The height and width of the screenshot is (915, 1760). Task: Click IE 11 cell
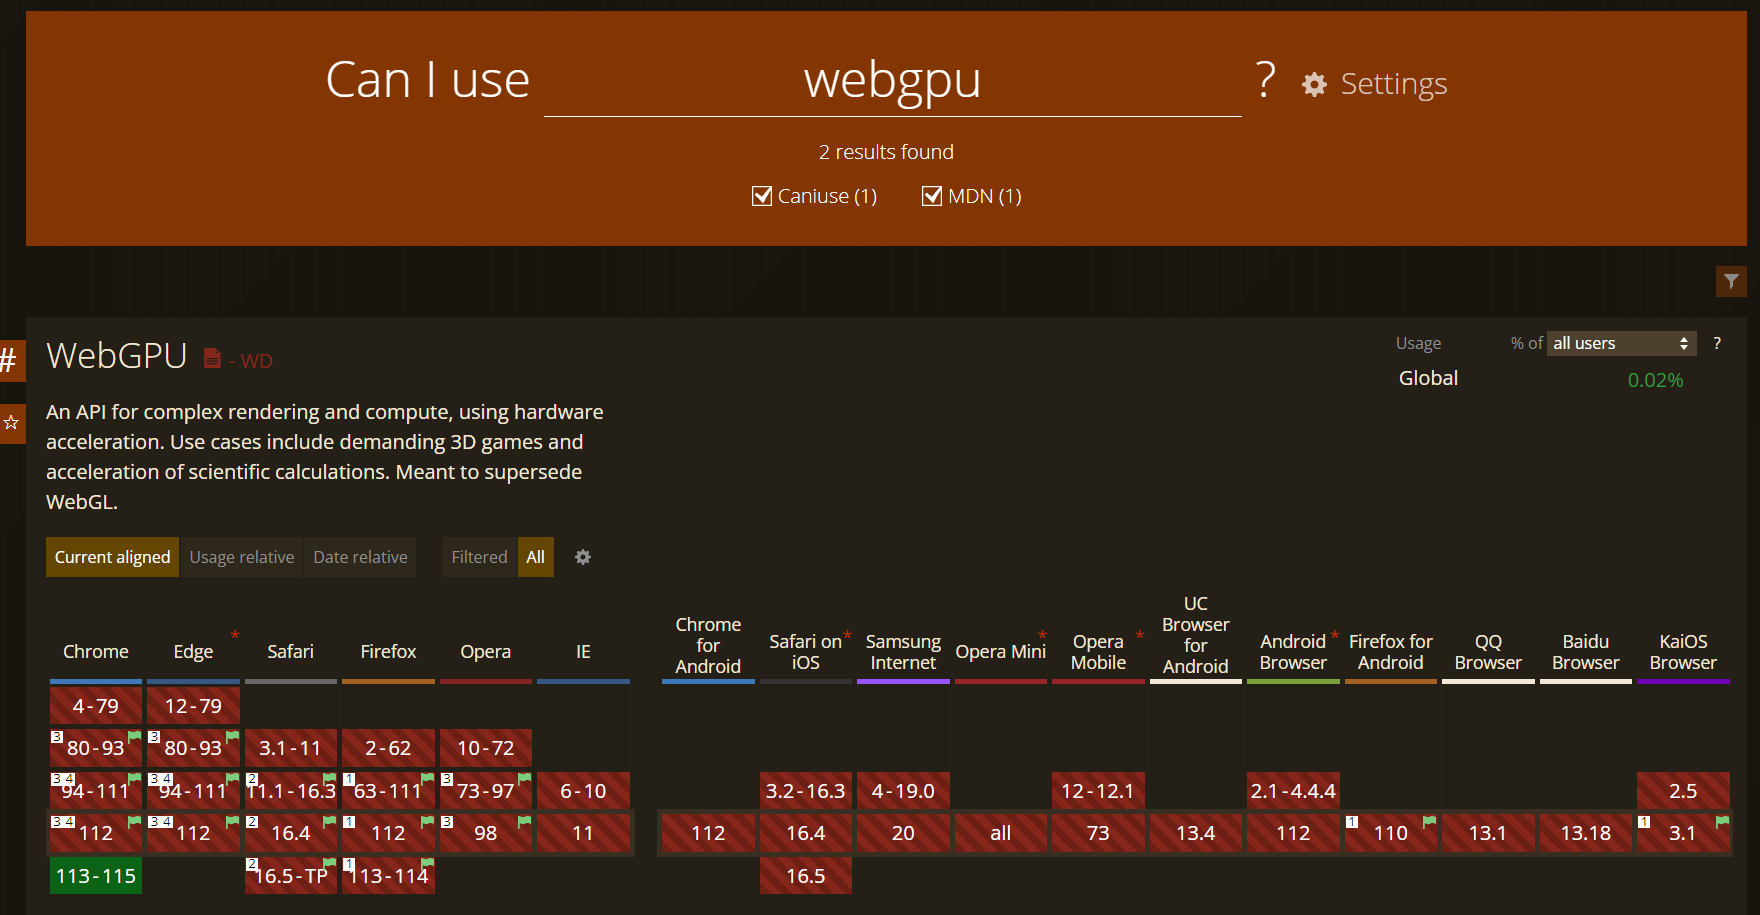(x=583, y=833)
